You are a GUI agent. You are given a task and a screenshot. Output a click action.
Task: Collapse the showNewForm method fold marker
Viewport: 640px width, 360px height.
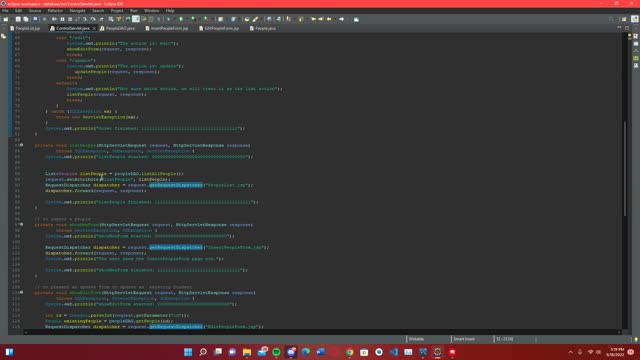click(x=22, y=224)
